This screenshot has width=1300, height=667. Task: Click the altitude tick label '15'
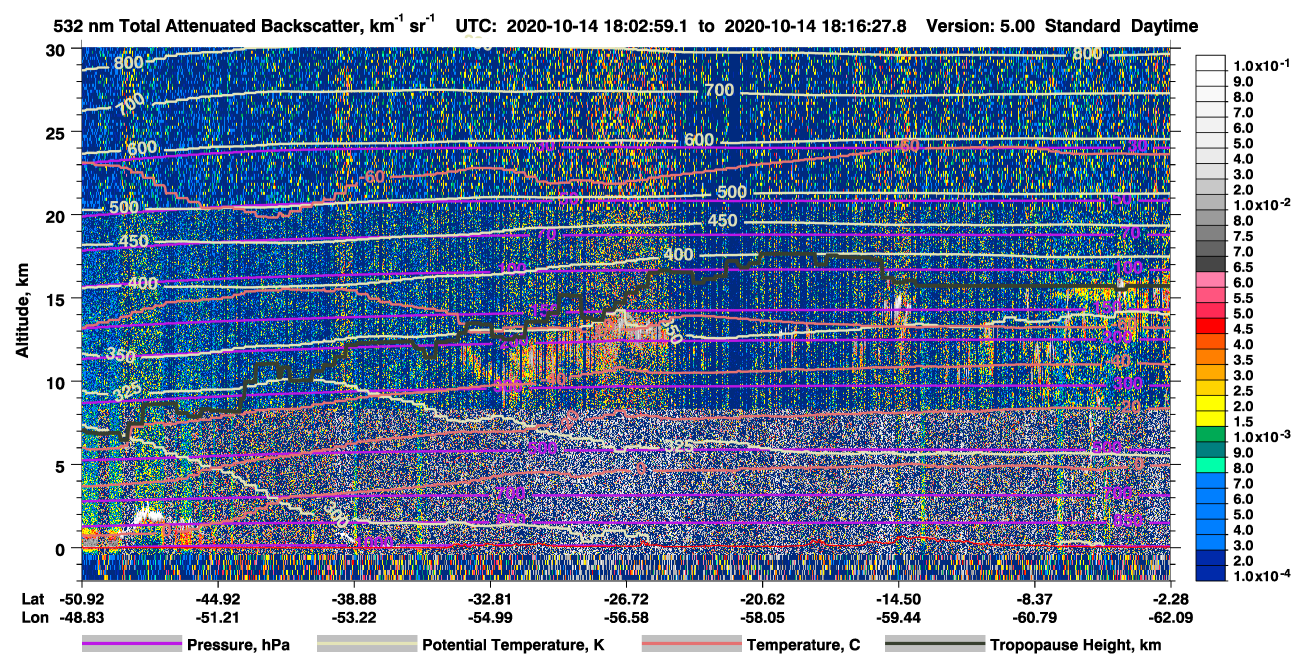(57, 299)
